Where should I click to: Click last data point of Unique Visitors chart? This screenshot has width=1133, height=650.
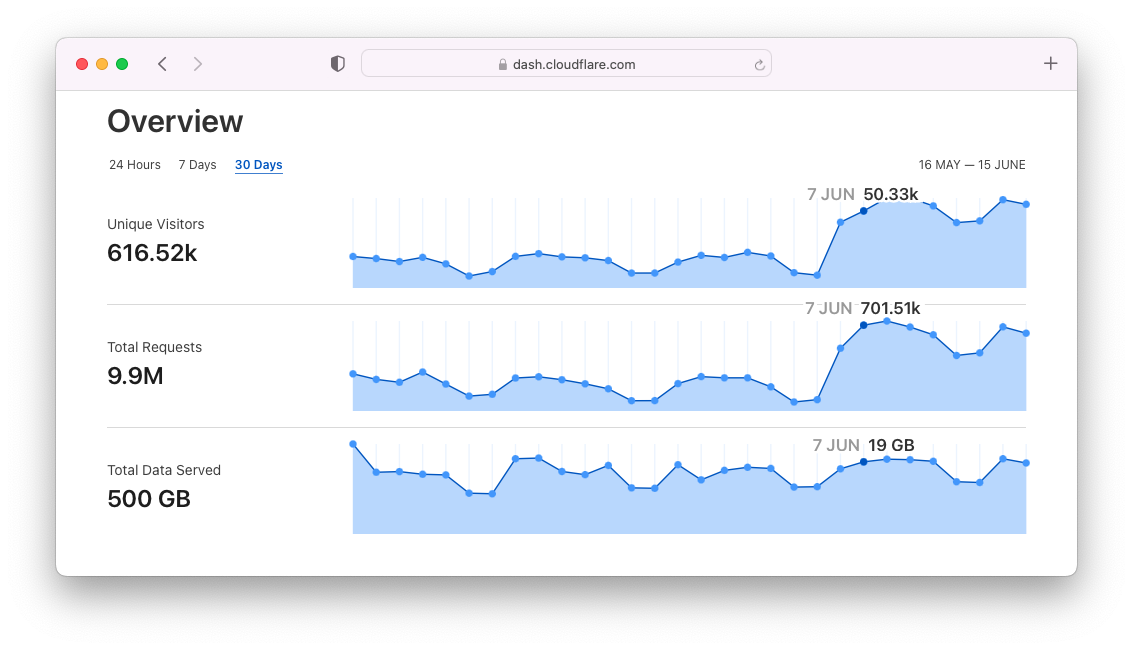(1026, 204)
